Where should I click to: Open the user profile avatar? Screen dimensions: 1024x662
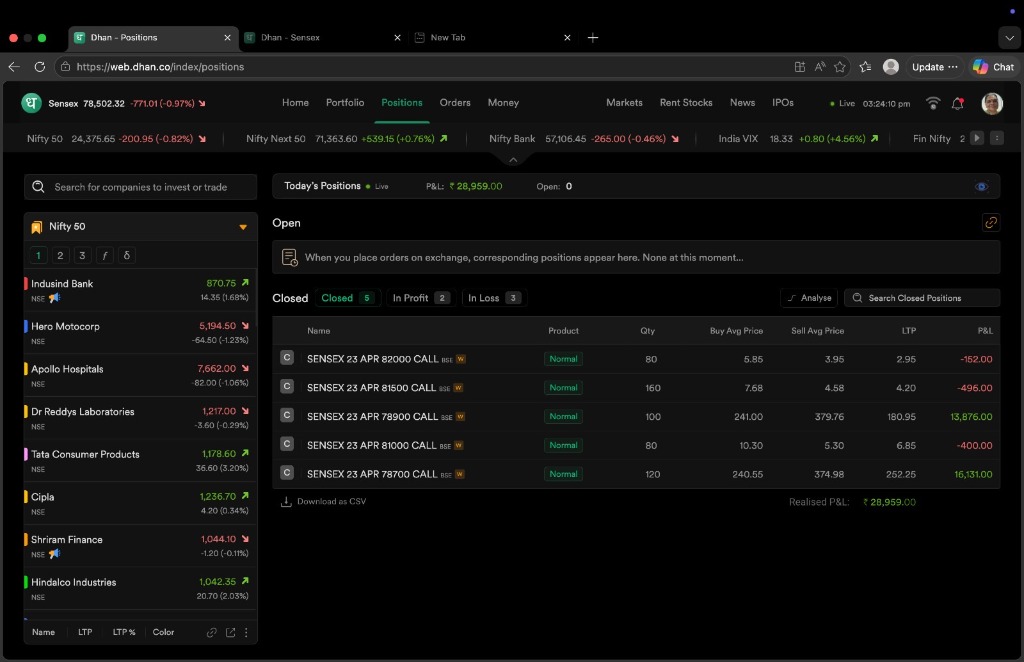pyautogui.click(x=992, y=103)
